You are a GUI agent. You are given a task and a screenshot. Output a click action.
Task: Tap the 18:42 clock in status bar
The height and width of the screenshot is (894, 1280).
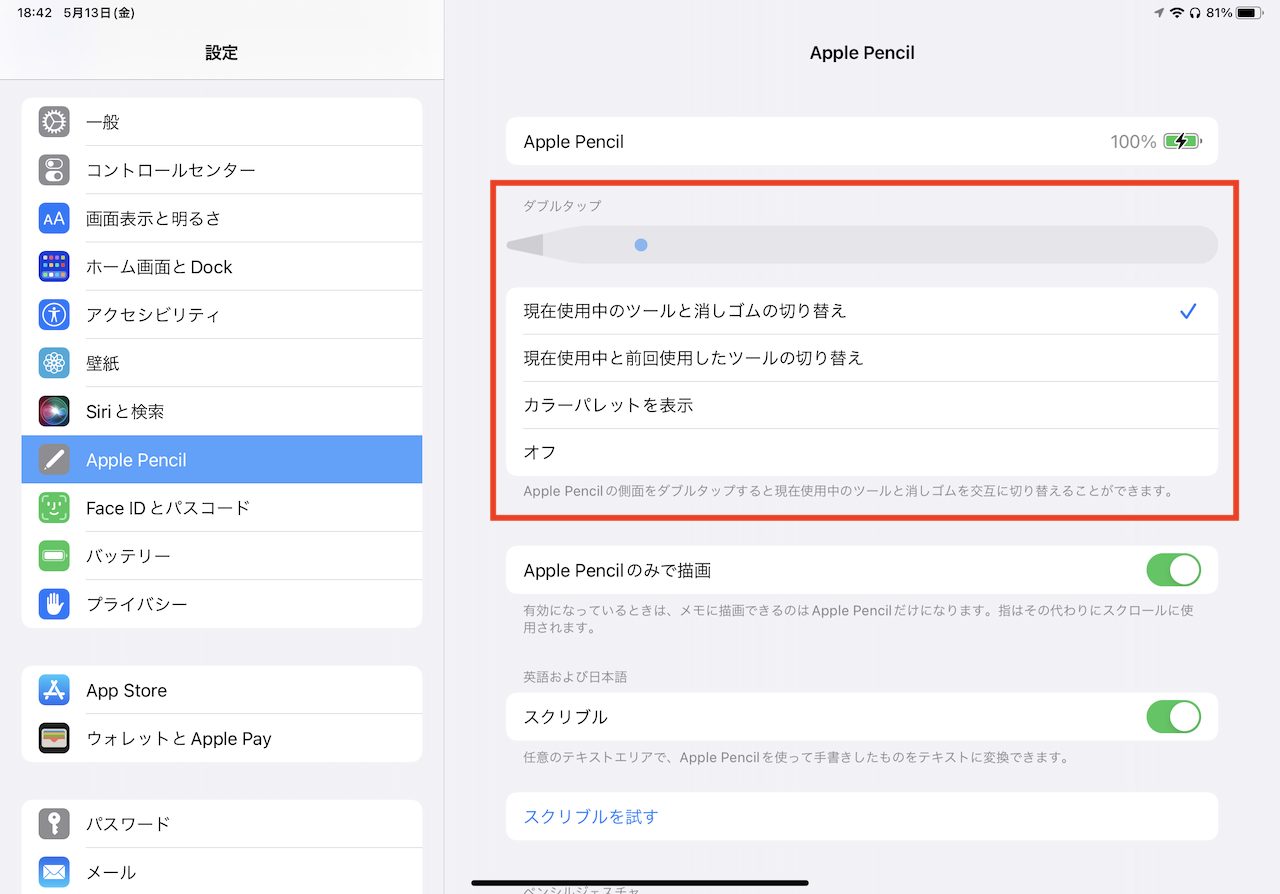(x=35, y=13)
